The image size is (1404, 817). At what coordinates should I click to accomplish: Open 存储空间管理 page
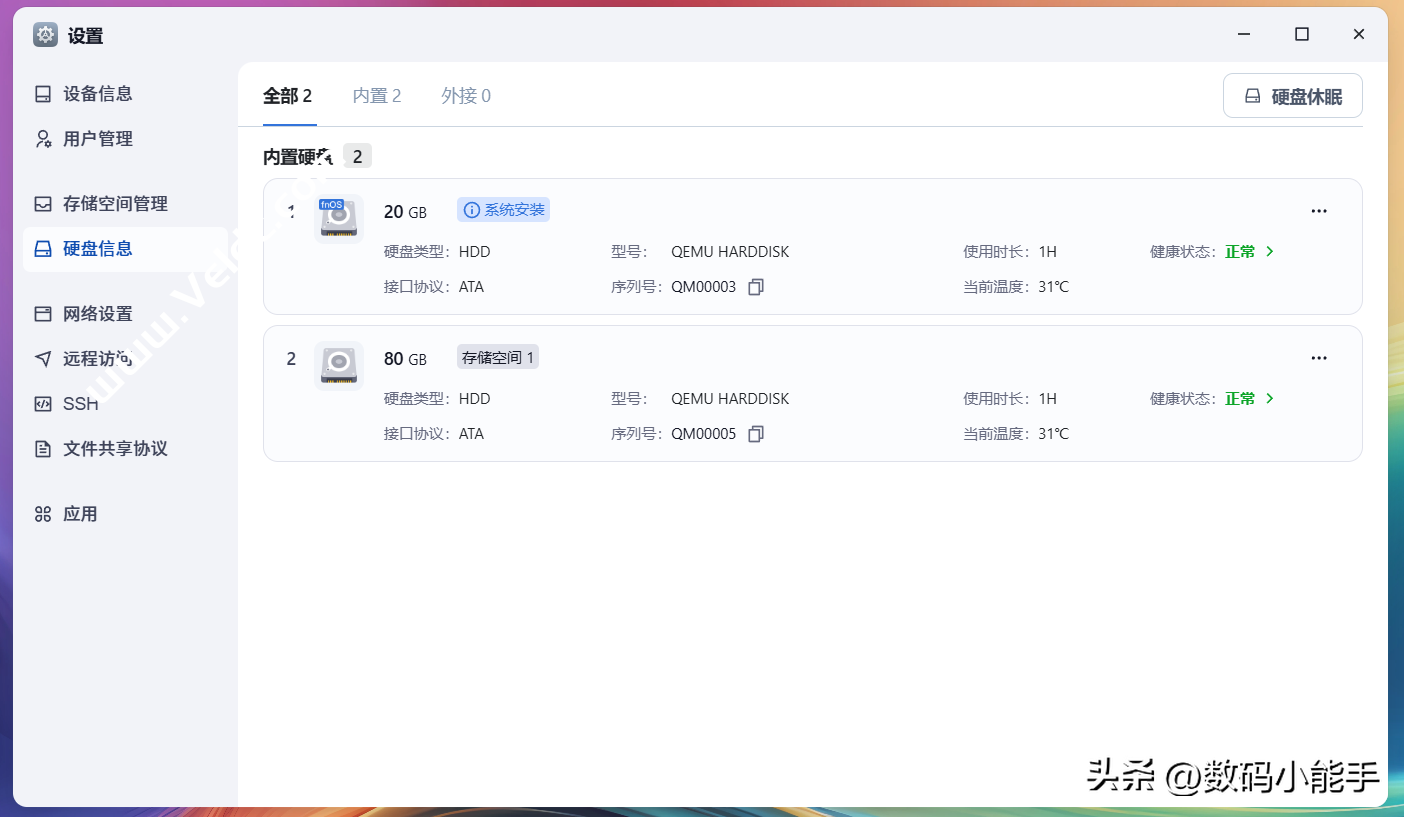(114, 204)
